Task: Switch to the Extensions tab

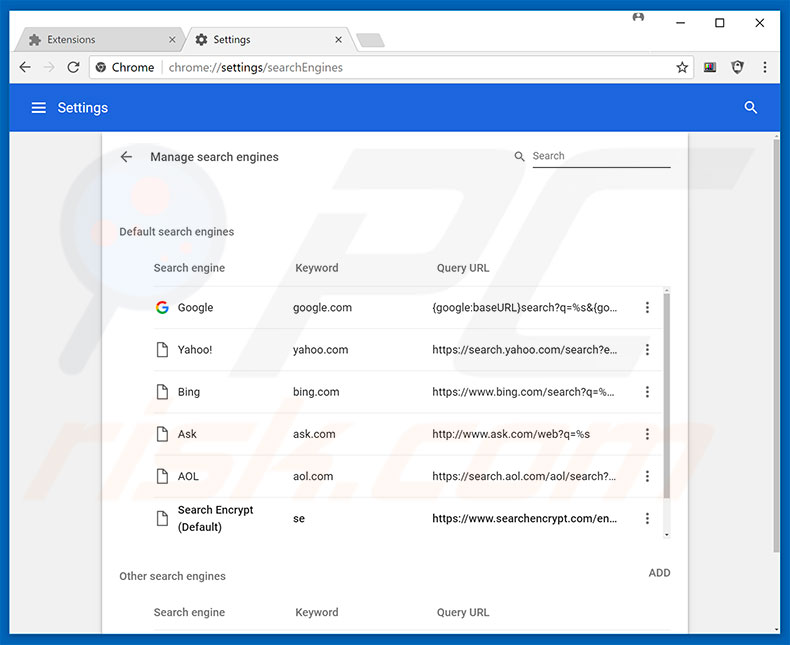Action: pyautogui.click(x=90, y=40)
